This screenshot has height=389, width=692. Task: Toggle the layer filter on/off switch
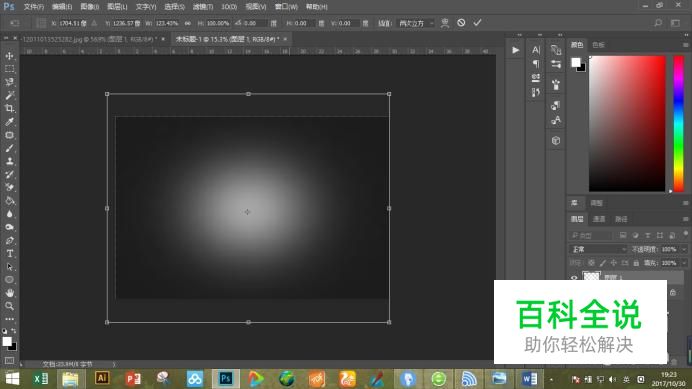(685, 233)
